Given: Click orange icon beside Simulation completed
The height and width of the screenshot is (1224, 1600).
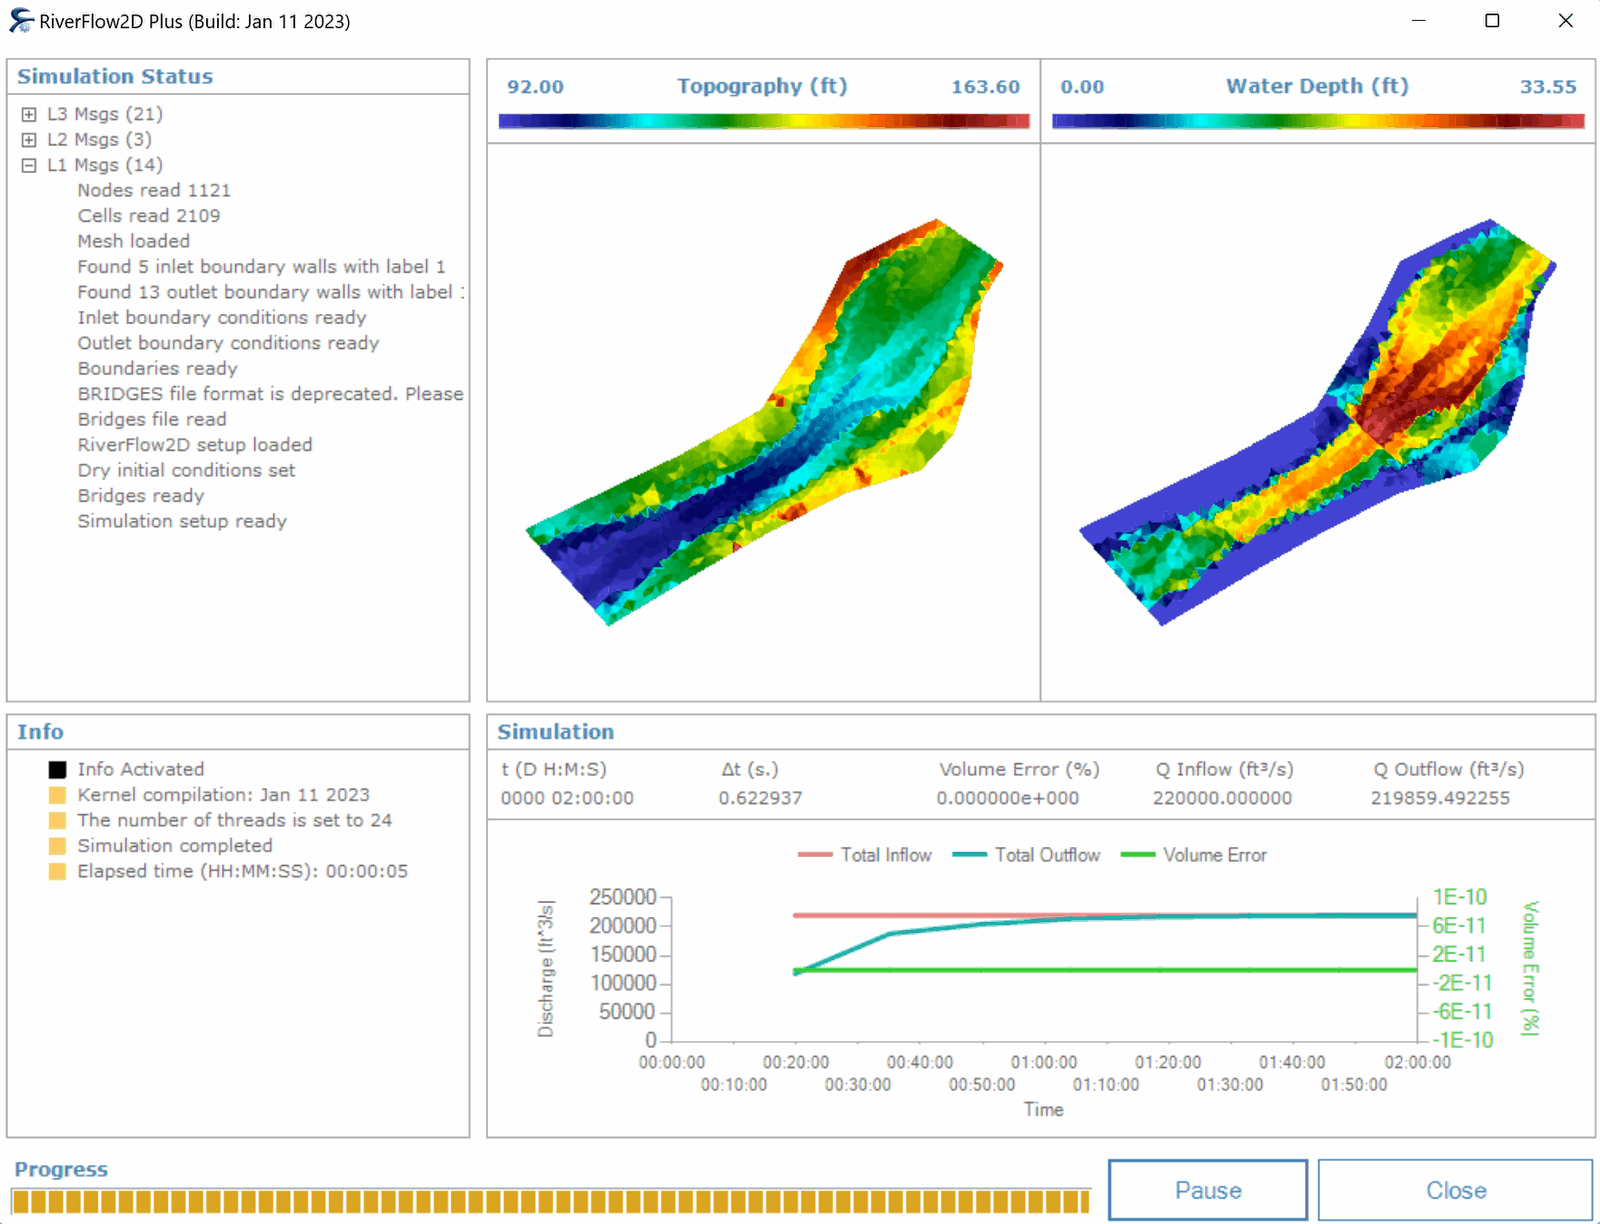Looking at the screenshot, I should 58,846.
